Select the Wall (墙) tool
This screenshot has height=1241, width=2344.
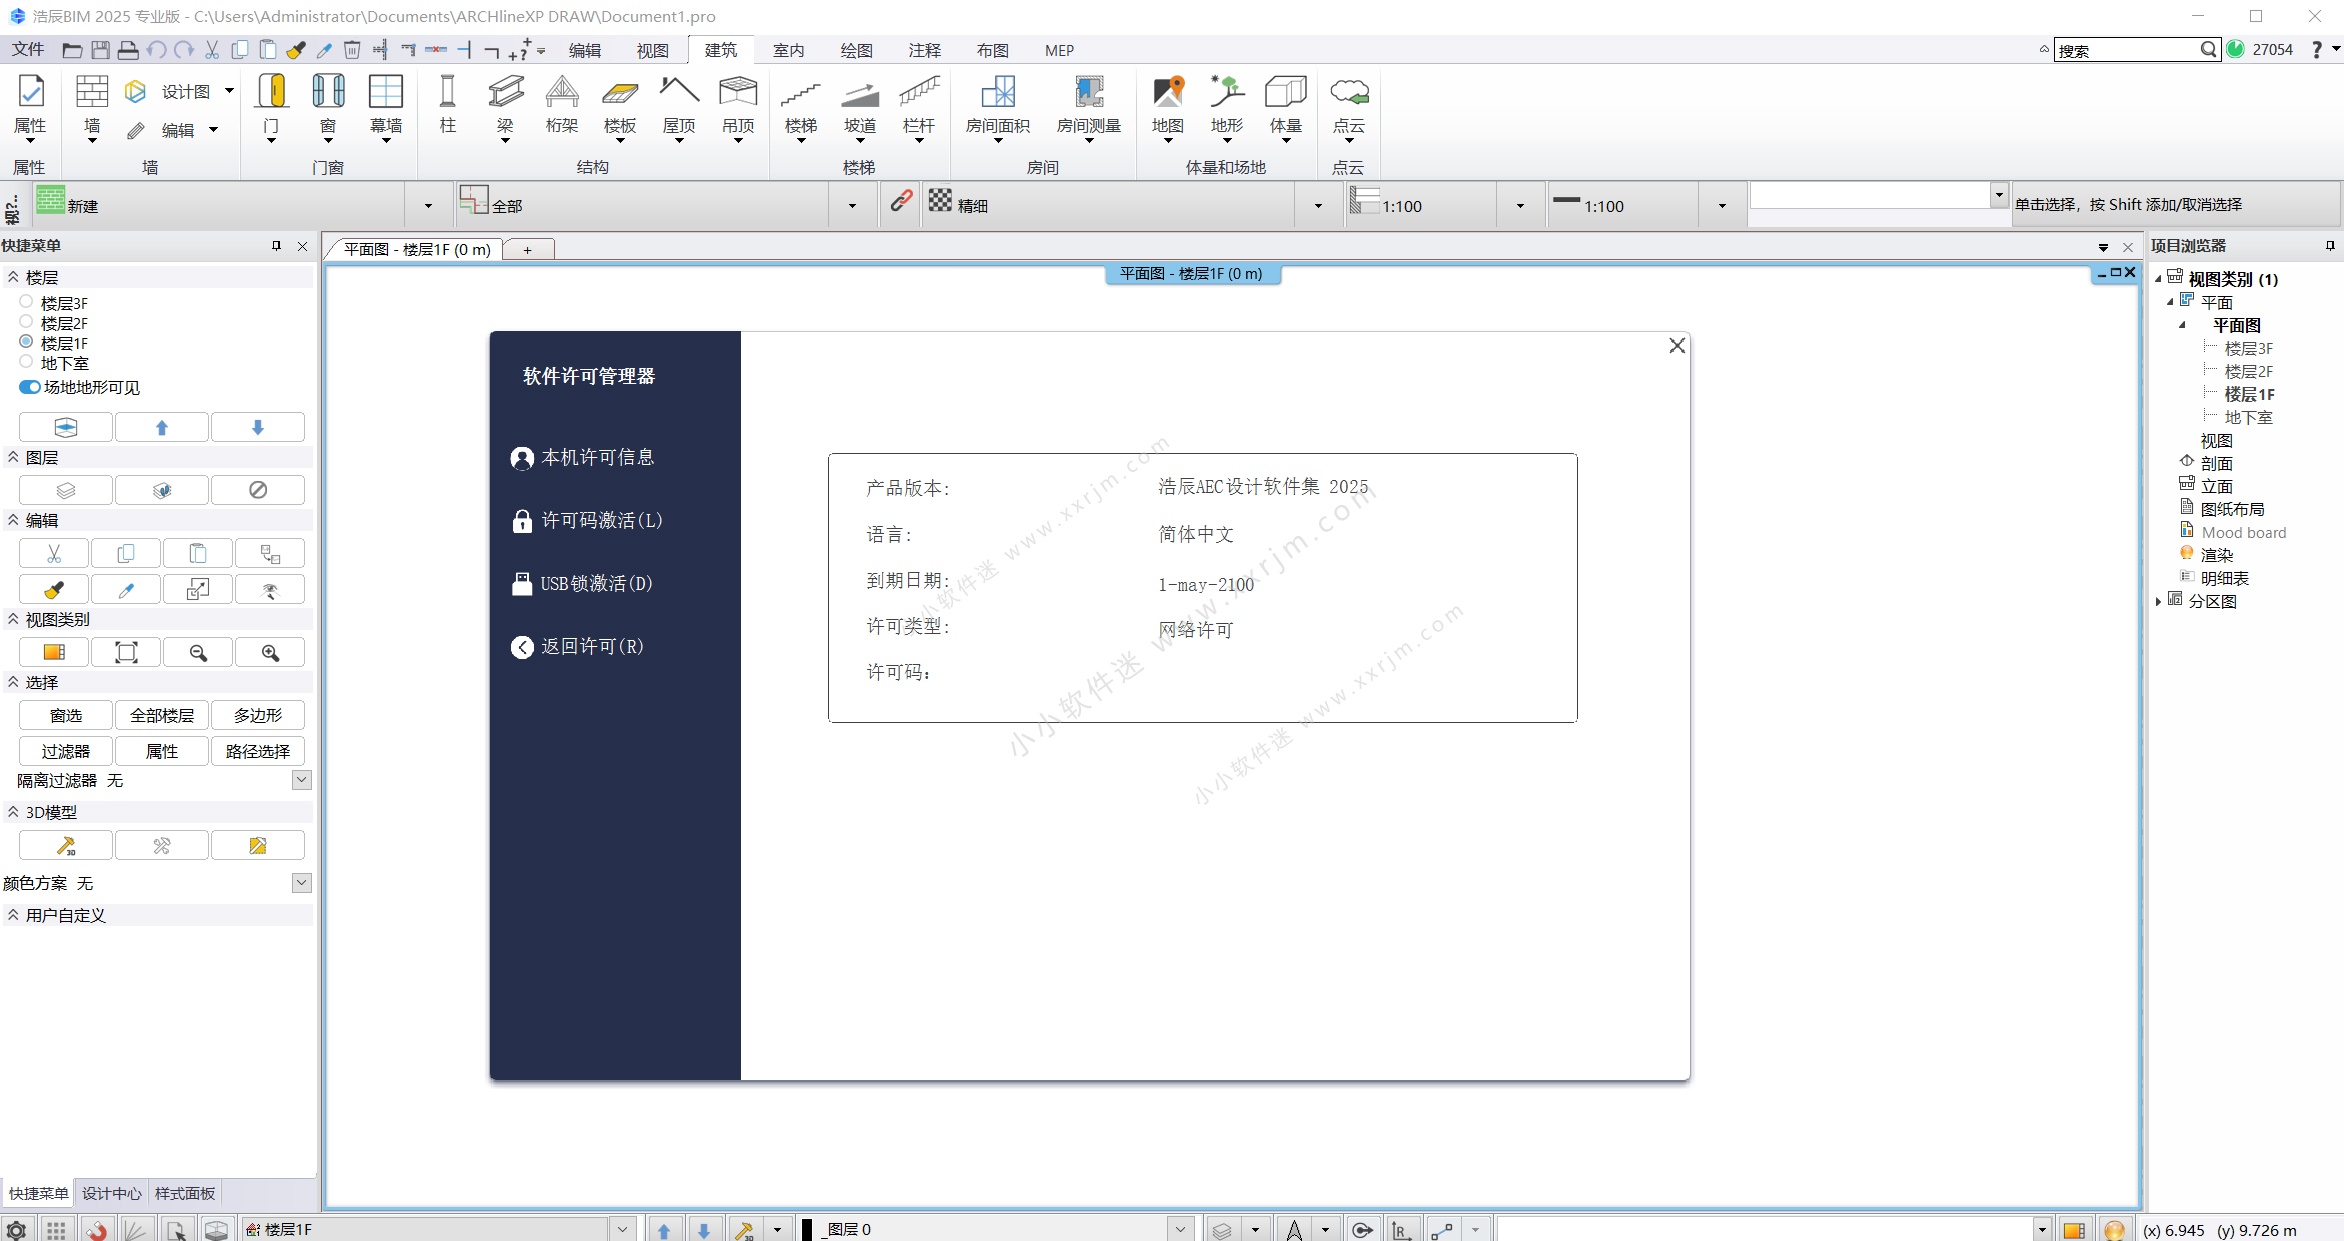(91, 105)
